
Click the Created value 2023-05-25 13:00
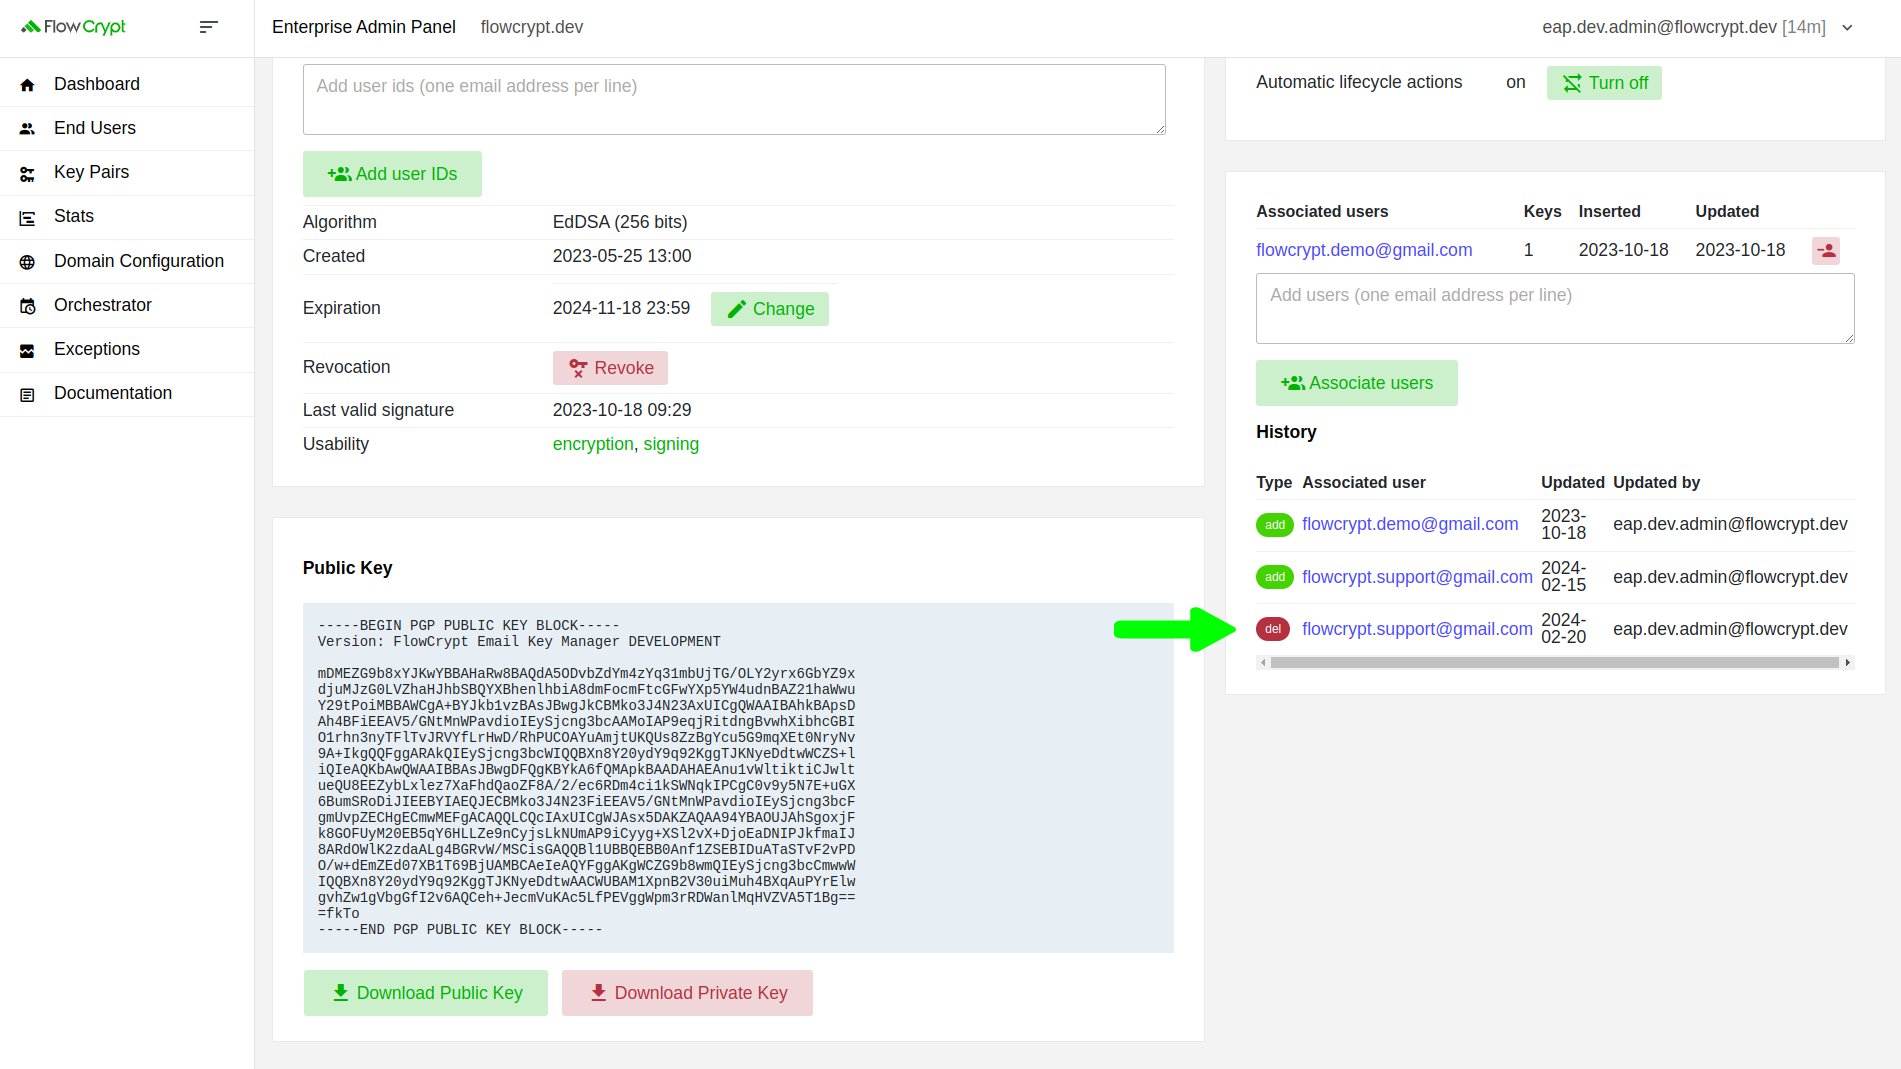pyautogui.click(x=622, y=256)
